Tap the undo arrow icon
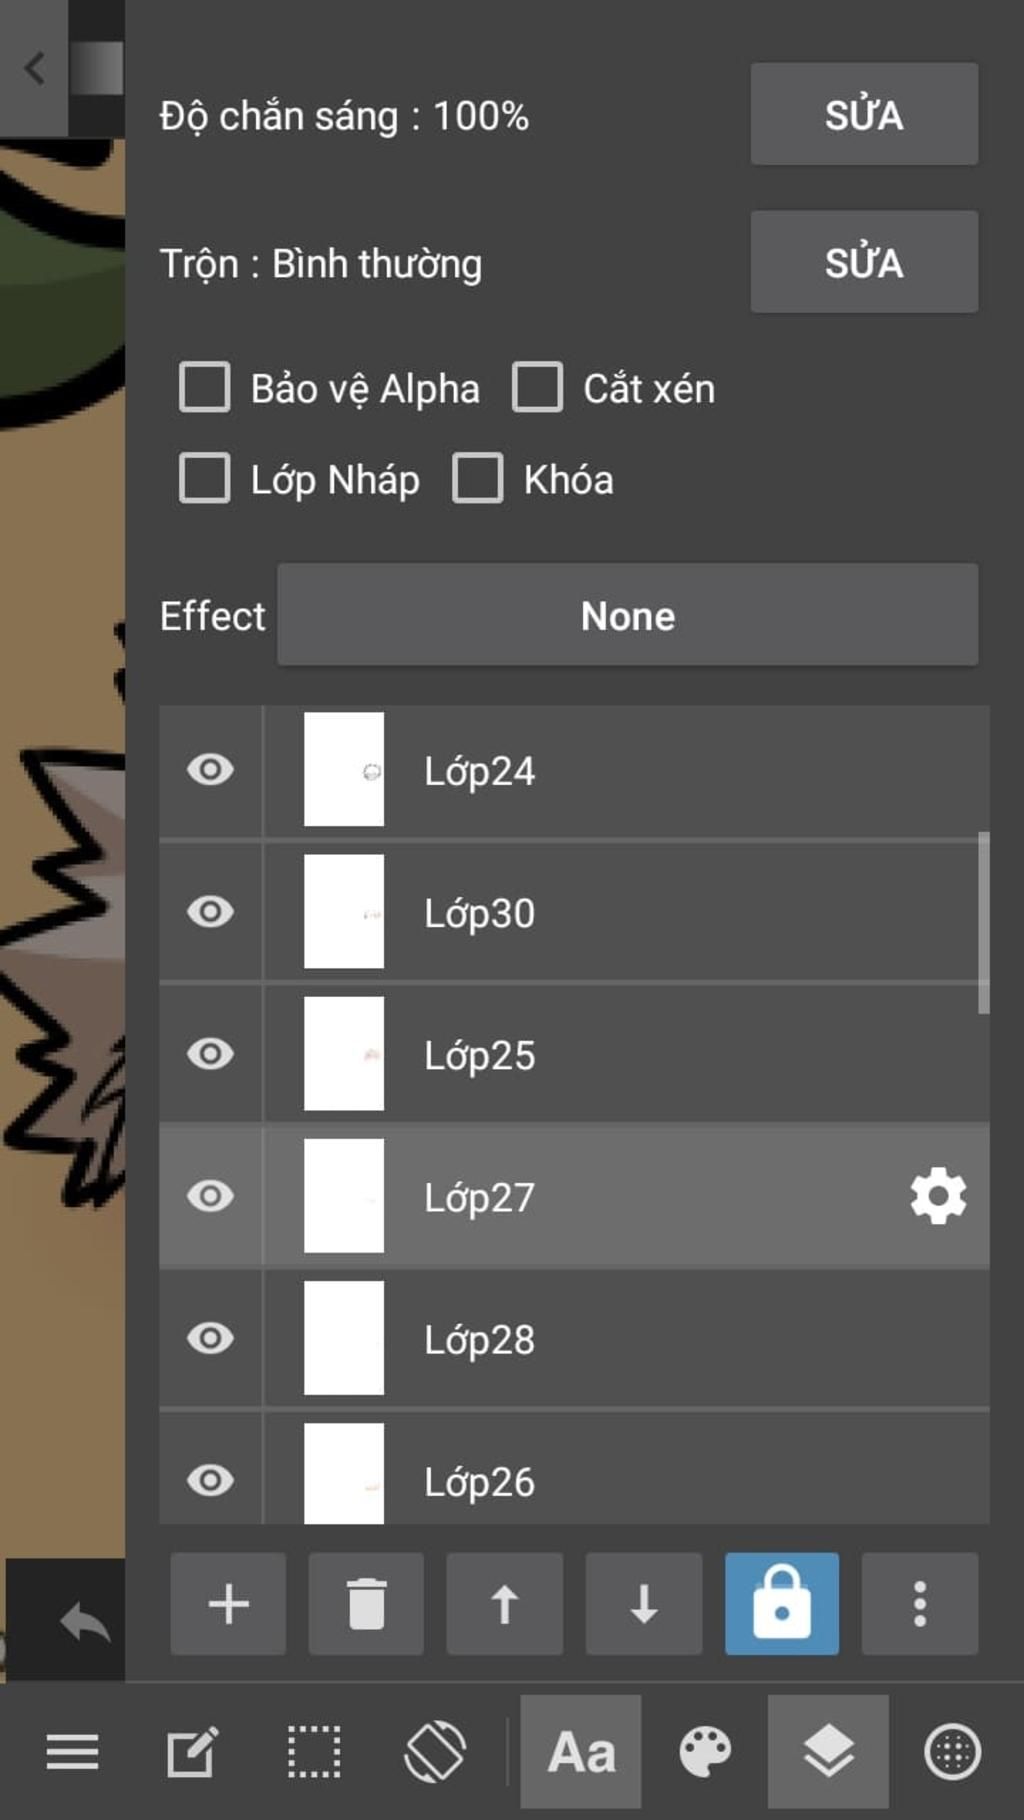 [x=85, y=1622]
